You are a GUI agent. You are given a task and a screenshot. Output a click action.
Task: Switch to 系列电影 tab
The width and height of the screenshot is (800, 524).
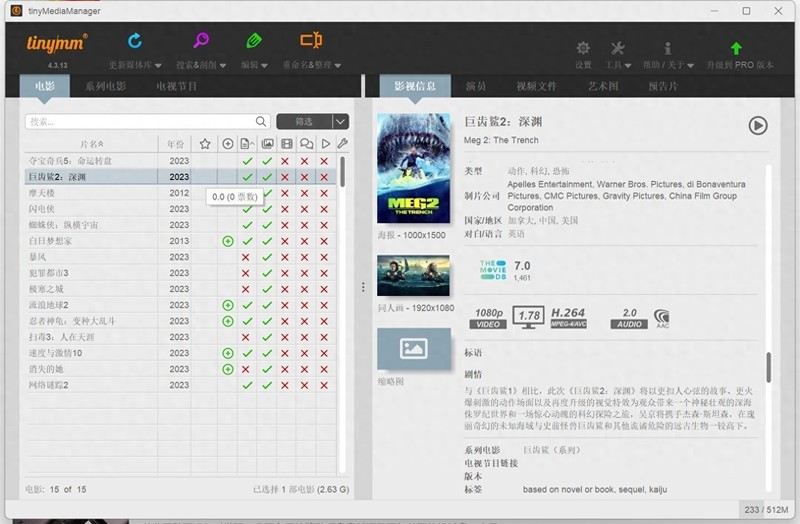pos(105,86)
